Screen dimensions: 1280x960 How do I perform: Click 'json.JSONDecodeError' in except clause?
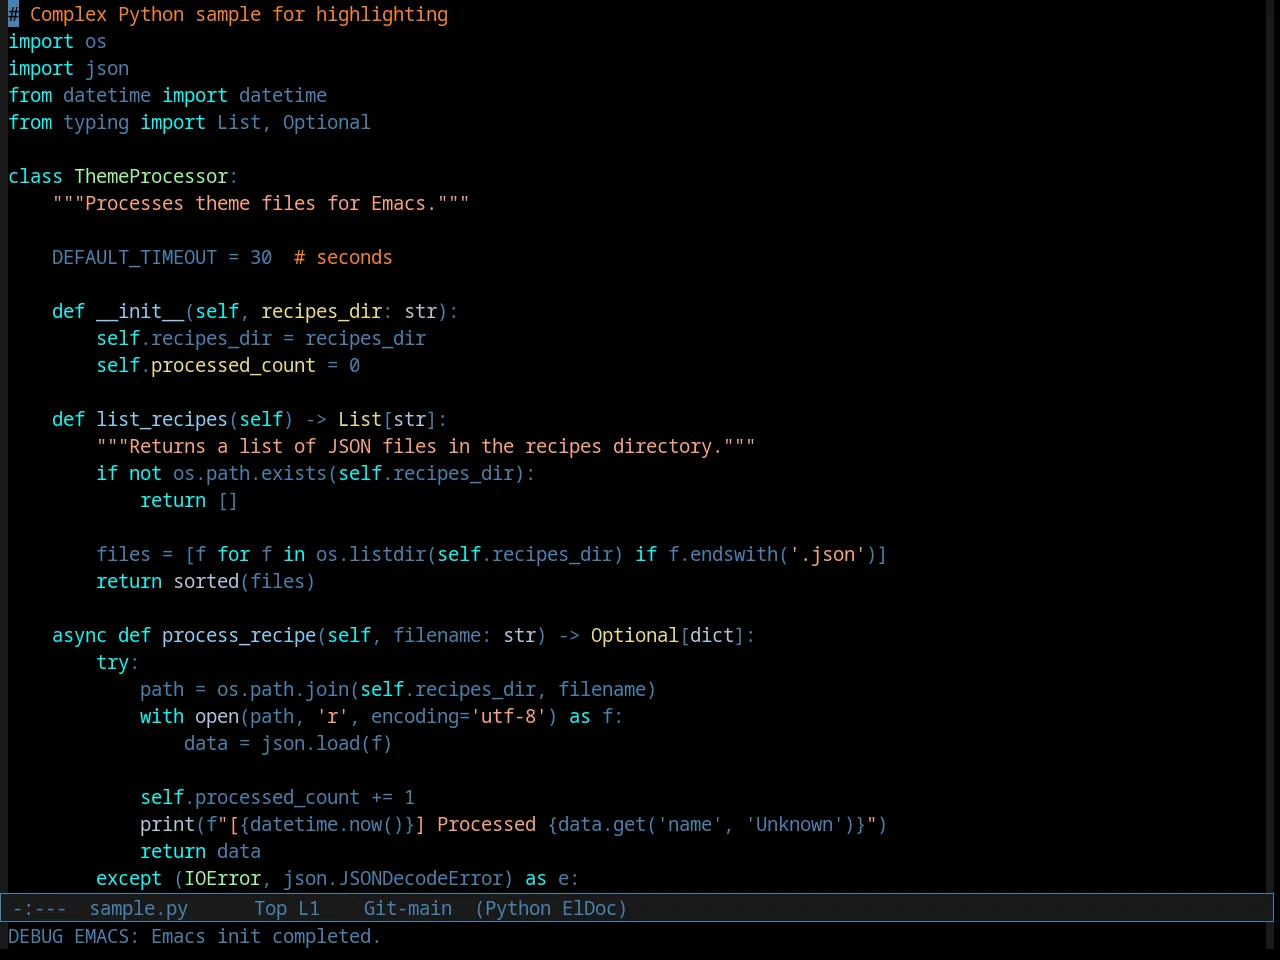tap(393, 878)
